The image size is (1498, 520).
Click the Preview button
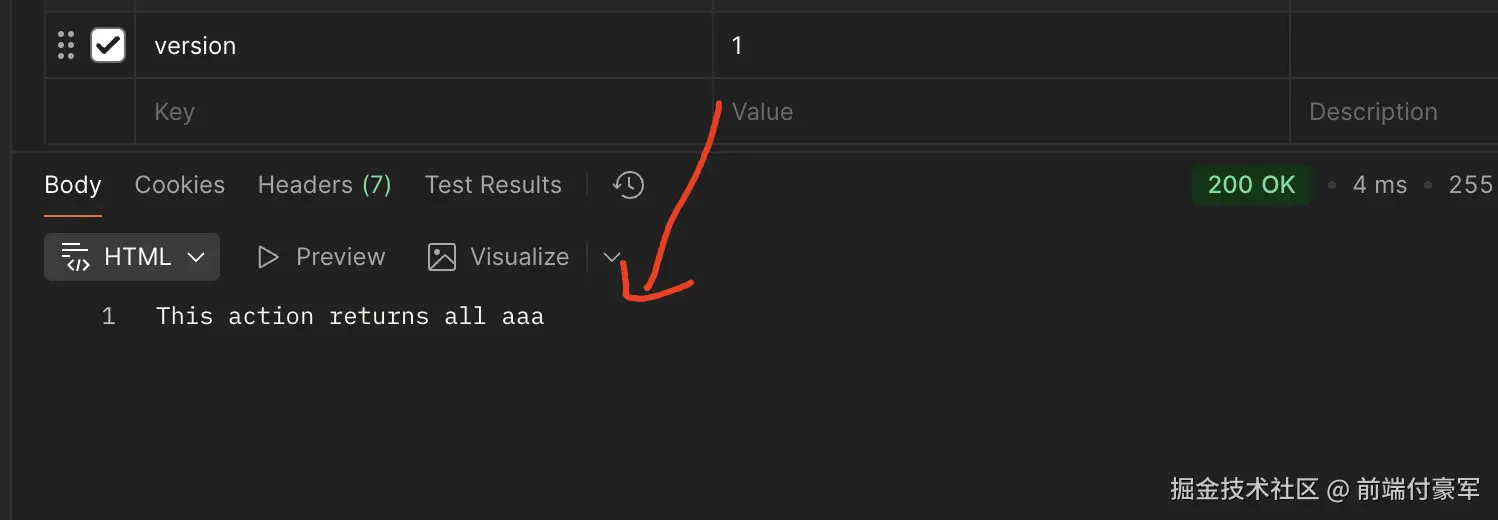[x=321, y=257]
